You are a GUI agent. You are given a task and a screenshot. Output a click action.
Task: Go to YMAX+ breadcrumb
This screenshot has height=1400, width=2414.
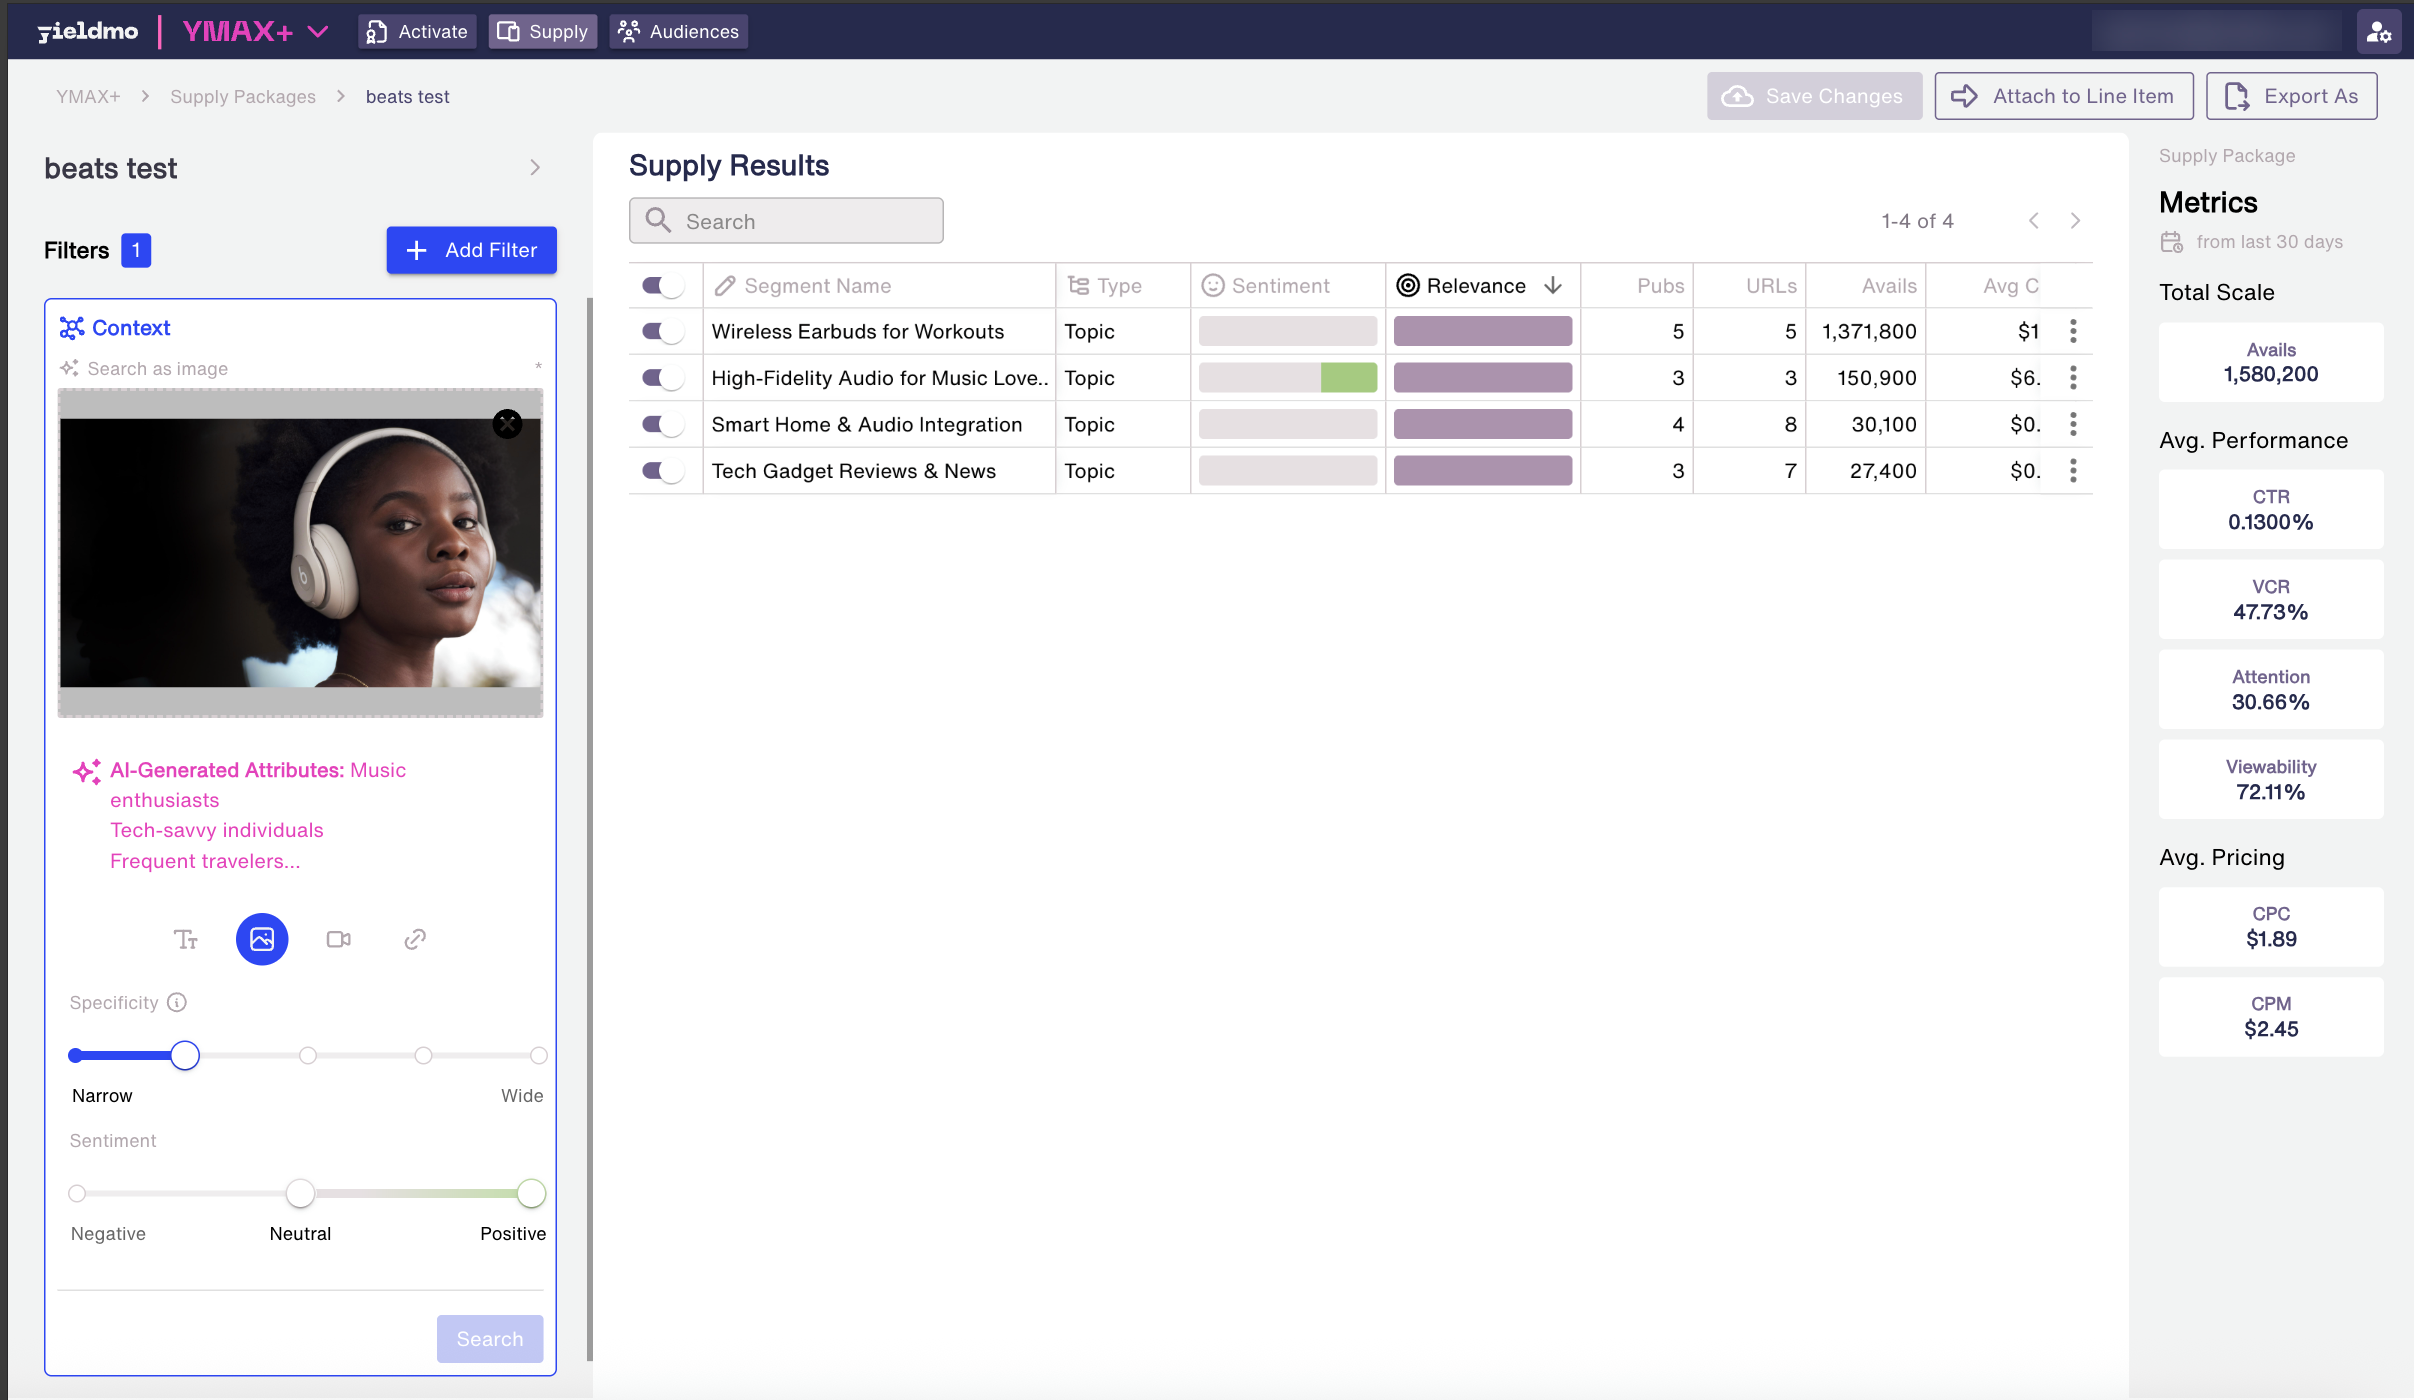(88, 97)
